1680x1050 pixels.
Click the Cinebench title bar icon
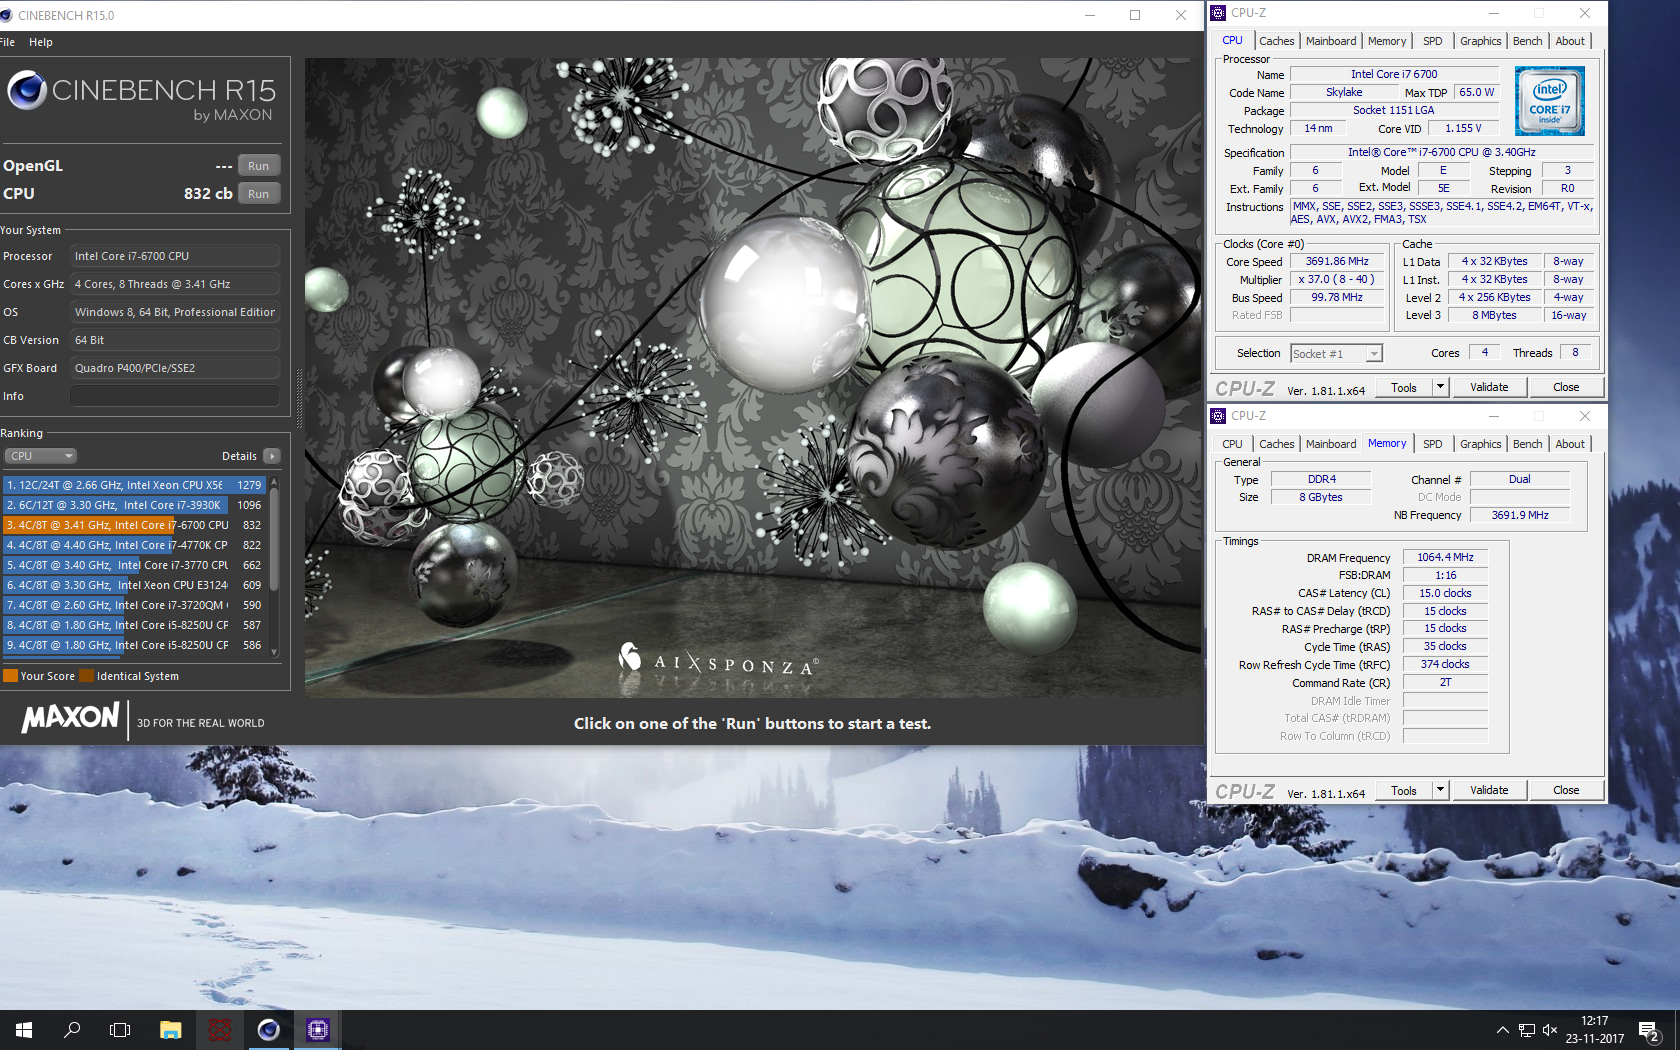click(6, 15)
